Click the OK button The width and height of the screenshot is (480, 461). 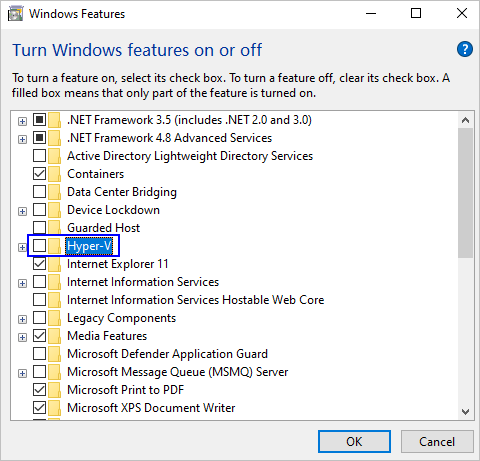[x=354, y=442]
